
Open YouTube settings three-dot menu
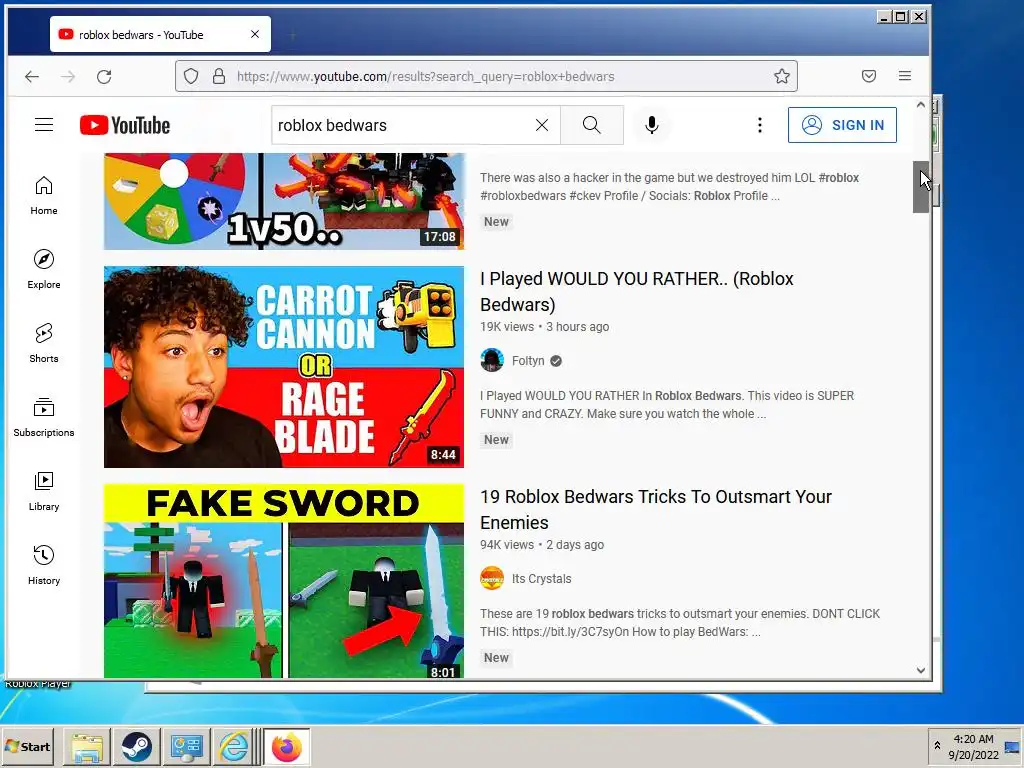click(x=760, y=125)
